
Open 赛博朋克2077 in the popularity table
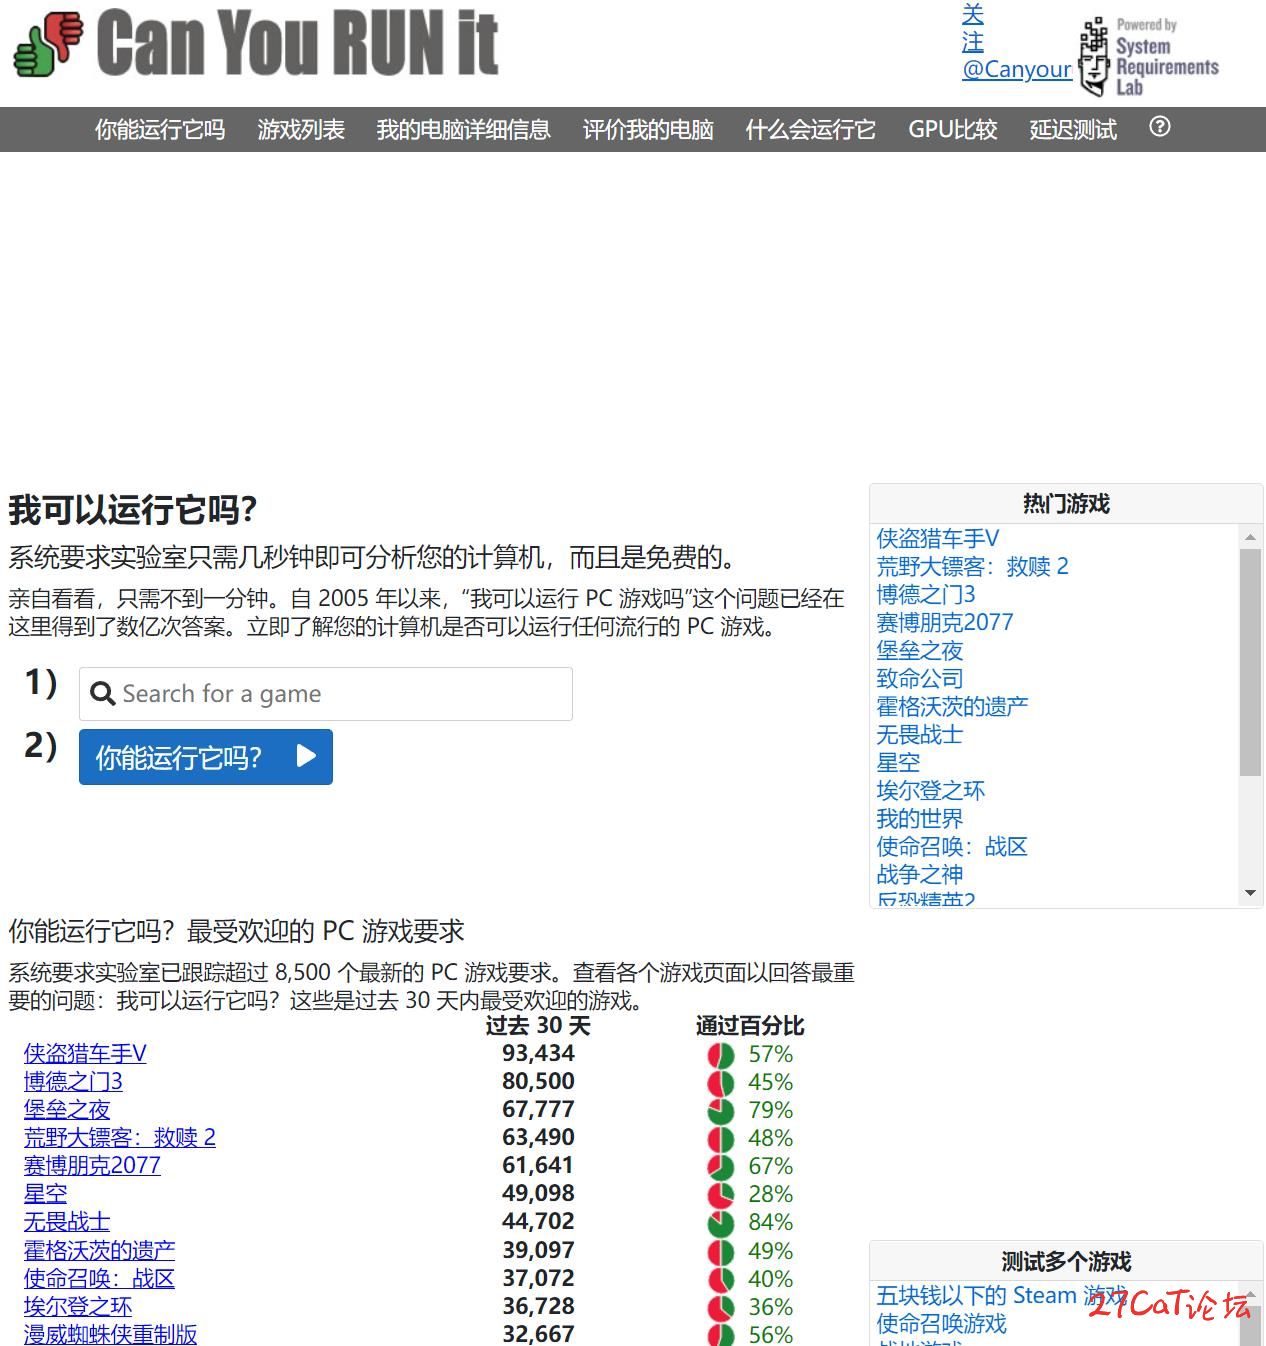pos(92,1165)
